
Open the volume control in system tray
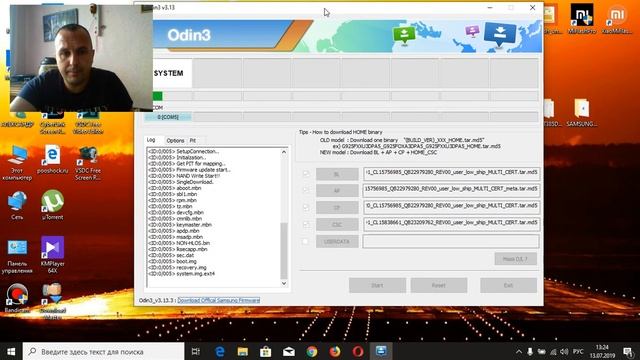pyautogui.click(x=564, y=351)
